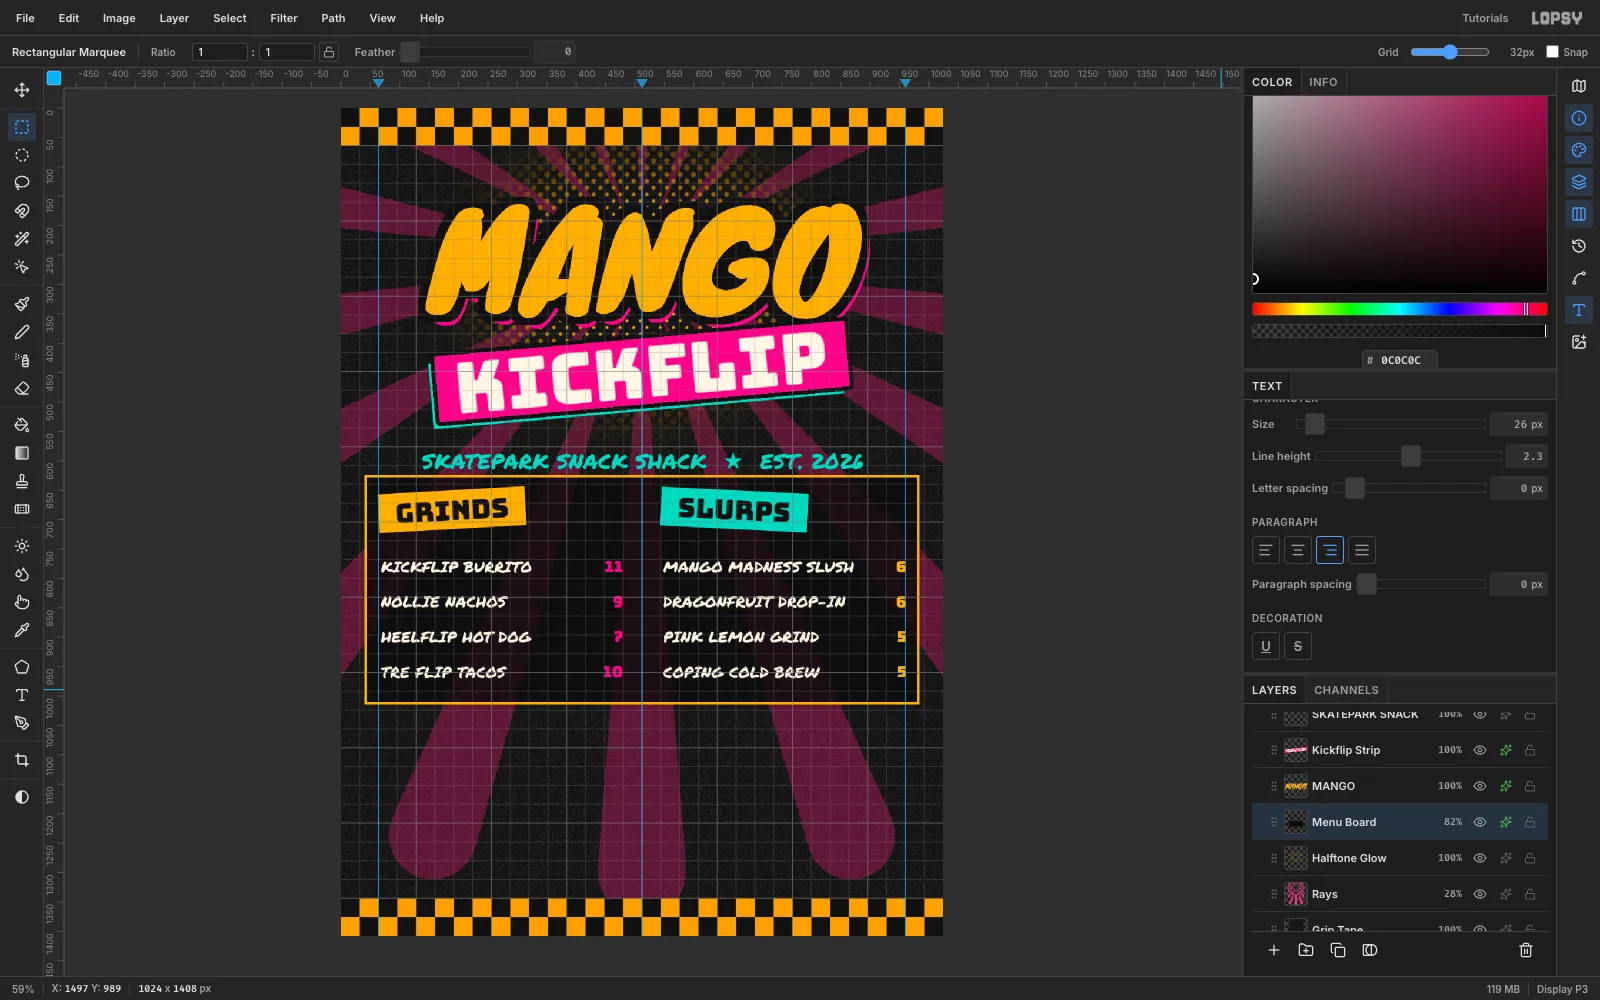Hide the Rays layer
Image resolution: width=1600 pixels, height=1000 pixels.
pyautogui.click(x=1480, y=894)
